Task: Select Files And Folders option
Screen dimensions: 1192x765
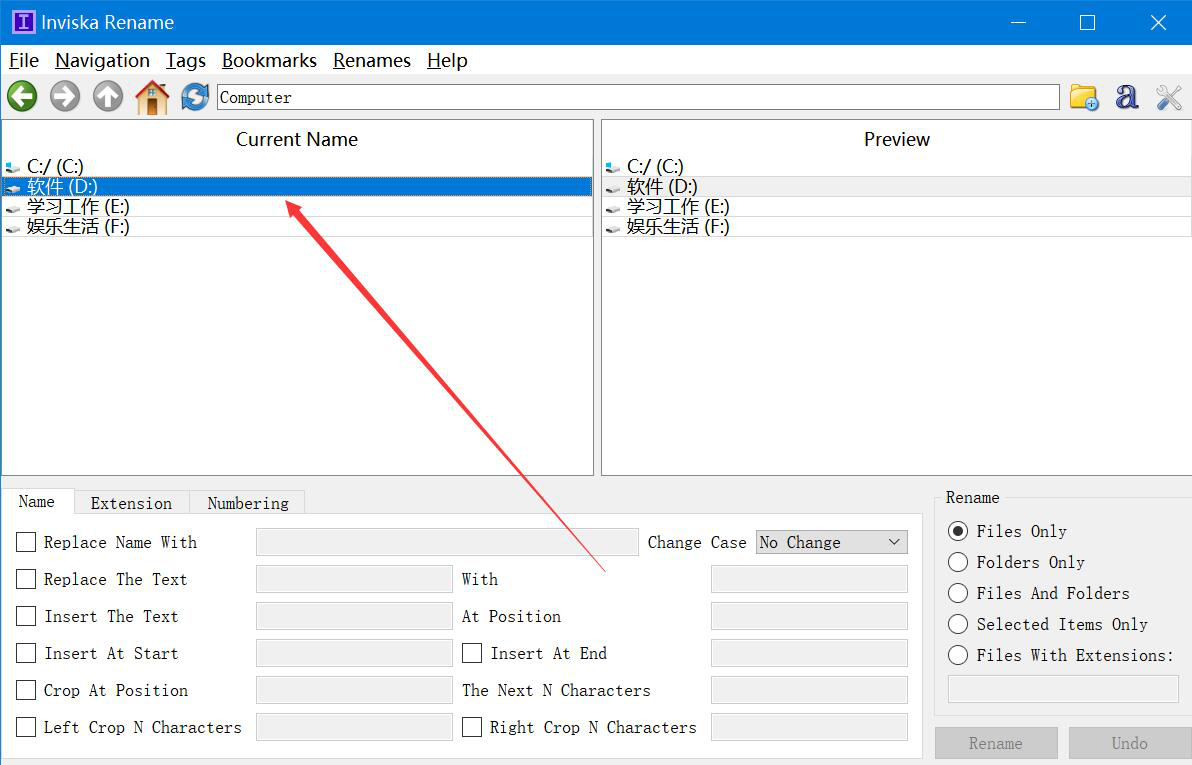Action: (958, 593)
